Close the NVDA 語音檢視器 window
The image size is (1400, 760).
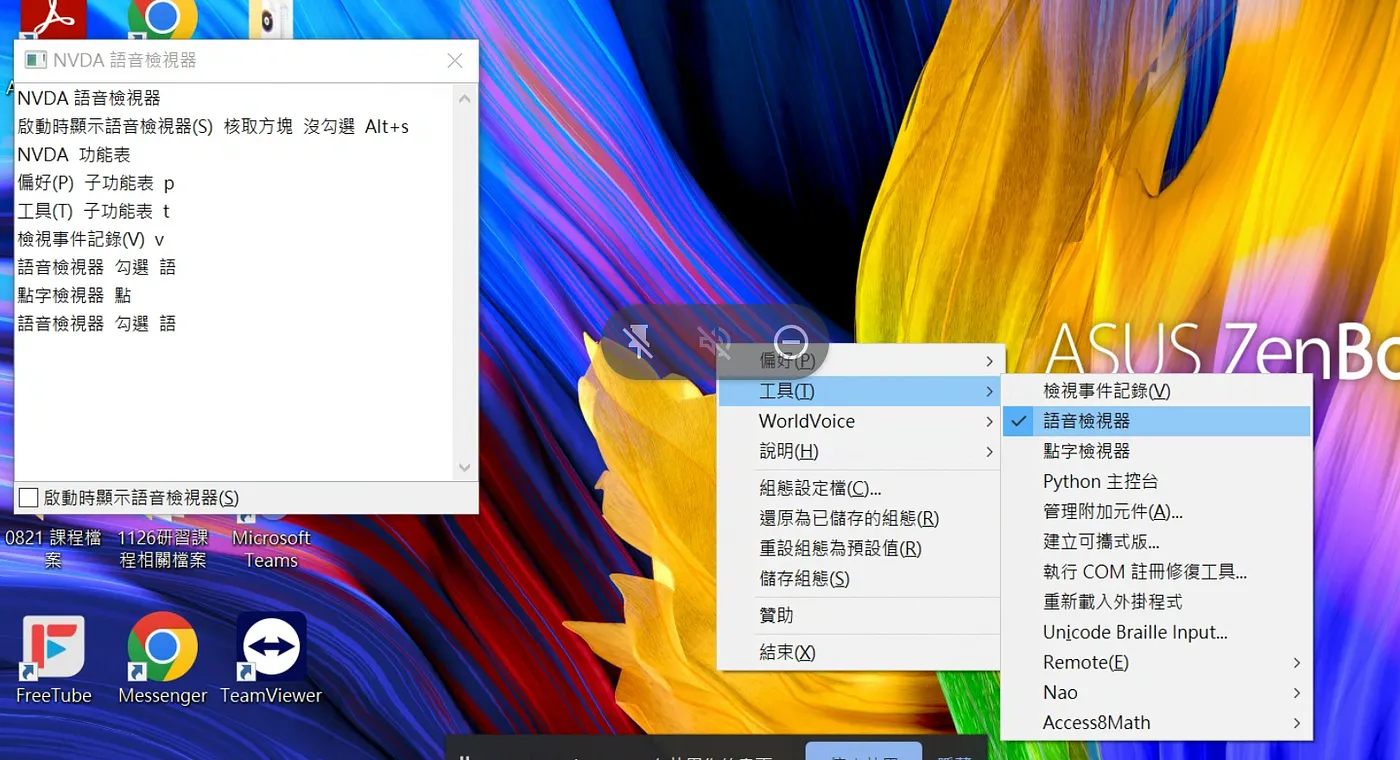tap(455, 60)
